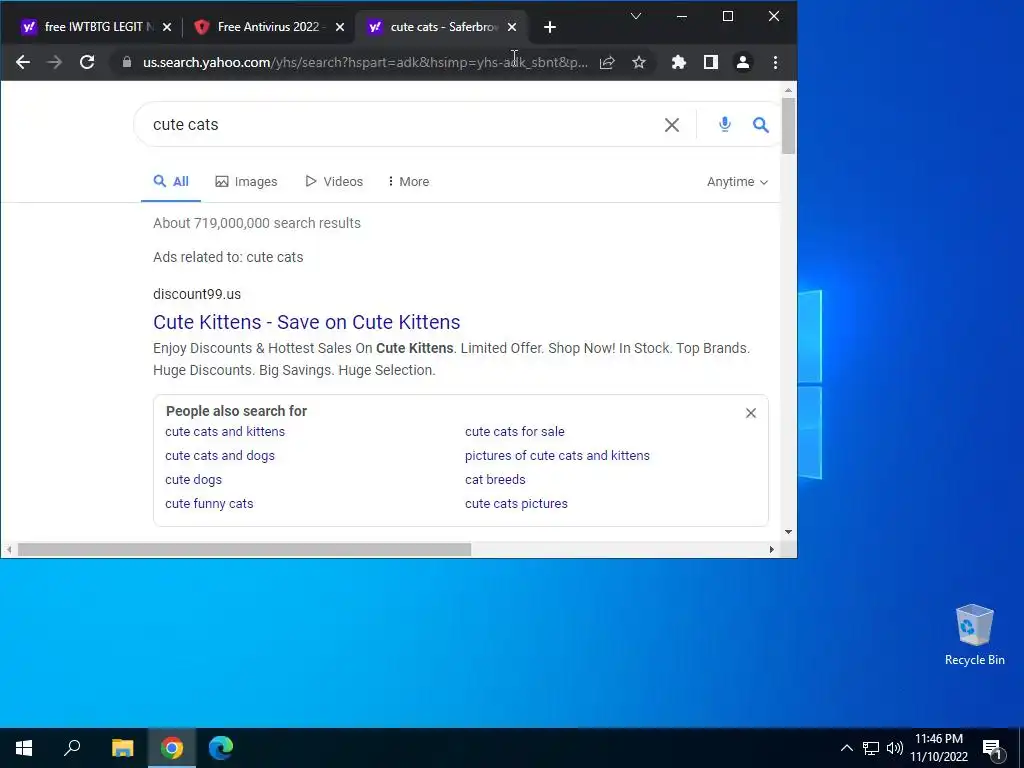
Task: Launch File Explorer from the taskbar
Action: click(122, 748)
